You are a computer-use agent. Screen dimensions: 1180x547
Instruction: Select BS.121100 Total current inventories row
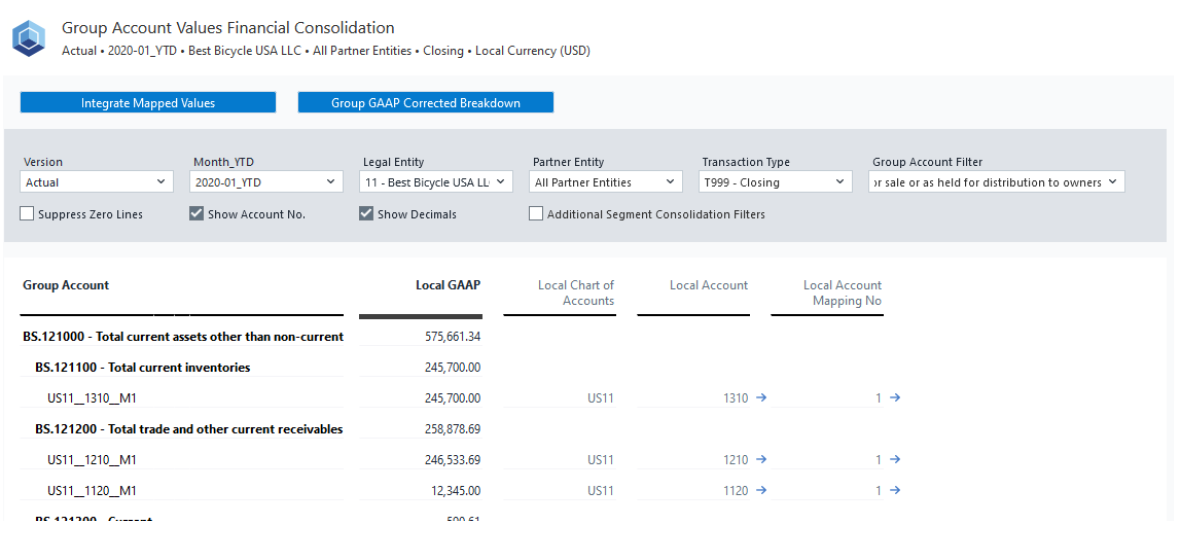click(x=142, y=367)
